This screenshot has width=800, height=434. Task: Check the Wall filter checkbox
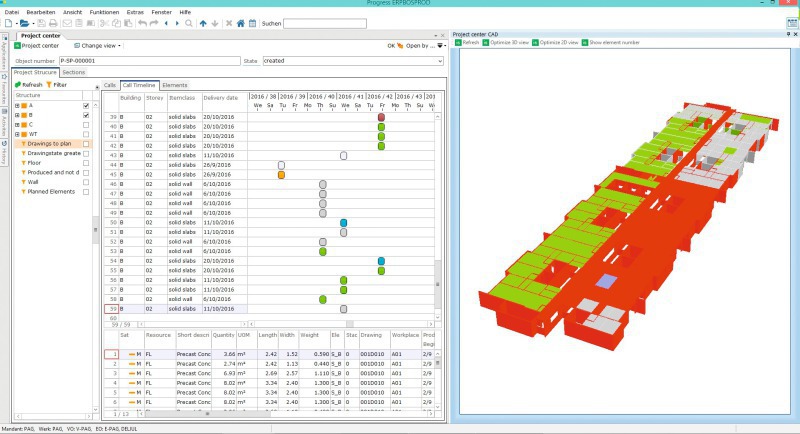pyautogui.click(x=86, y=182)
